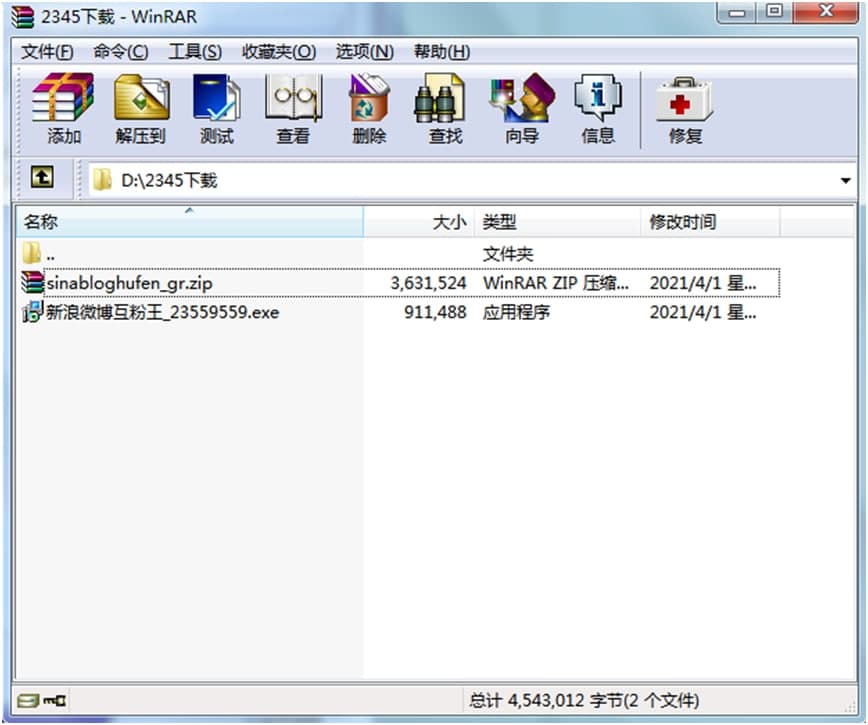Click the parent folder '..' icon
868x725 pixels.
[32, 253]
